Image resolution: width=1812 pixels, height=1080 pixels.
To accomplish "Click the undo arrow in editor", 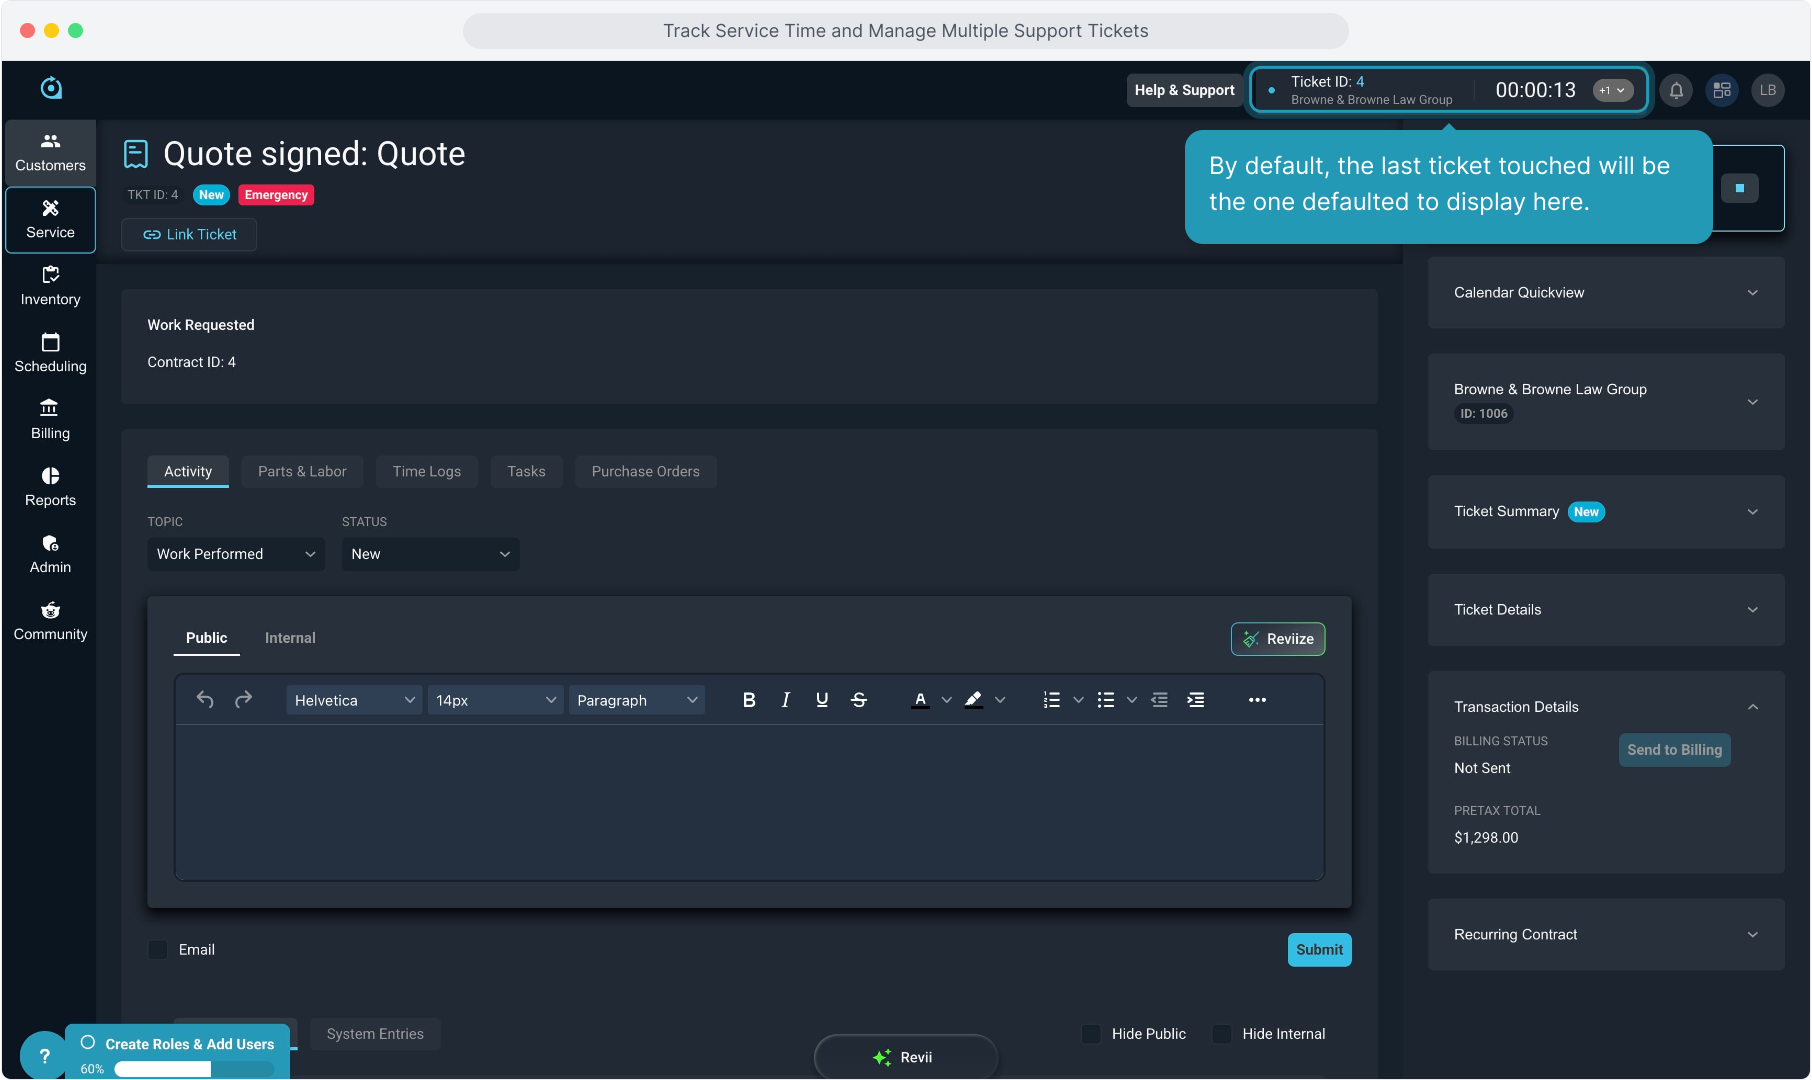I will (205, 700).
